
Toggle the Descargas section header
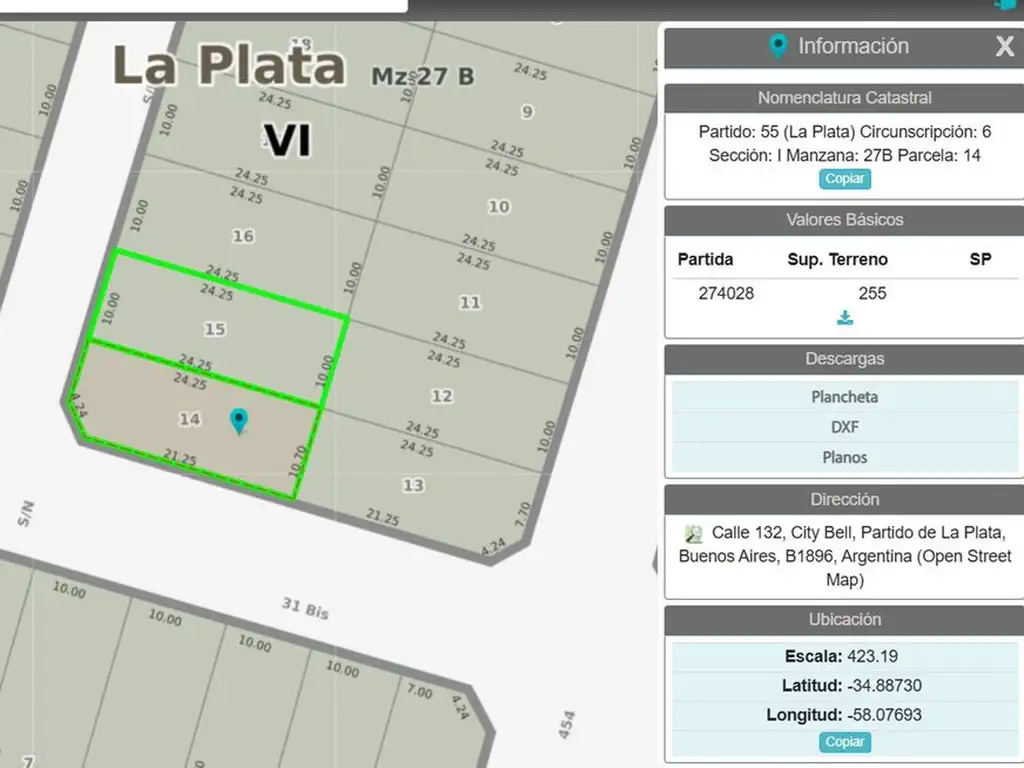coord(845,359)
